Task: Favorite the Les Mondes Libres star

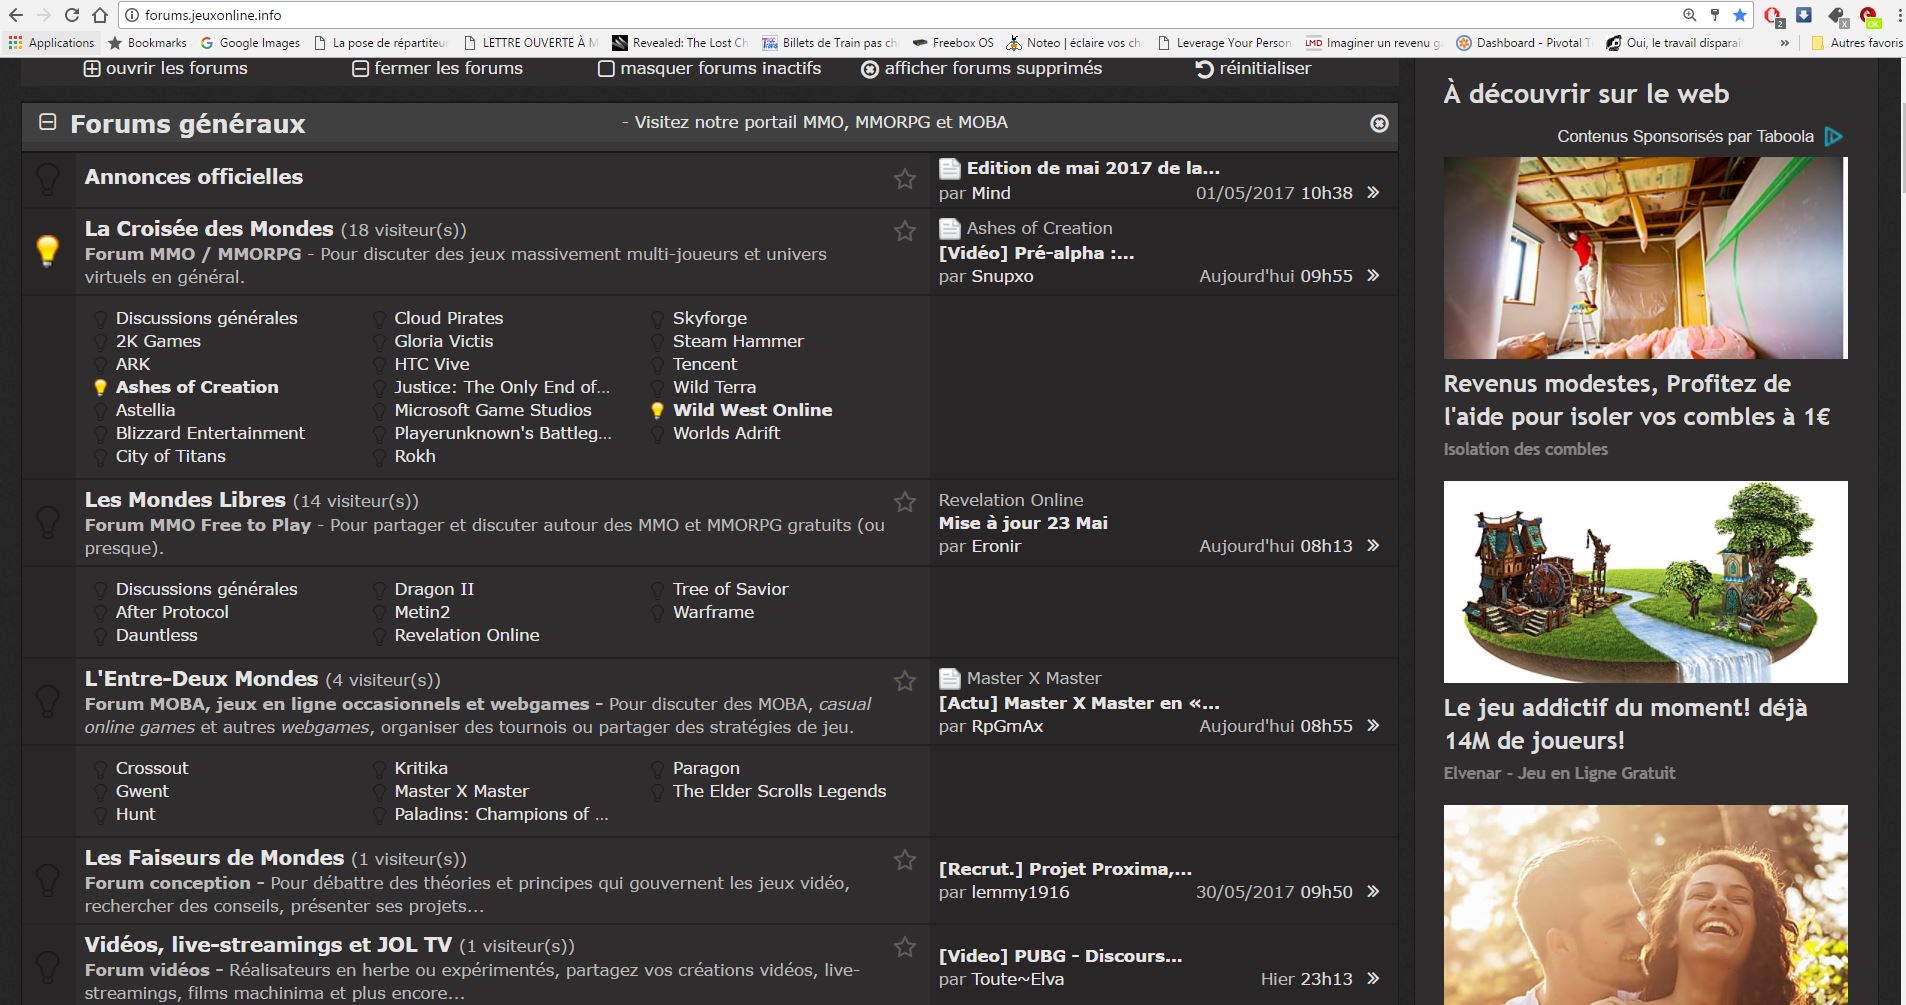Action: click(905, 502)
